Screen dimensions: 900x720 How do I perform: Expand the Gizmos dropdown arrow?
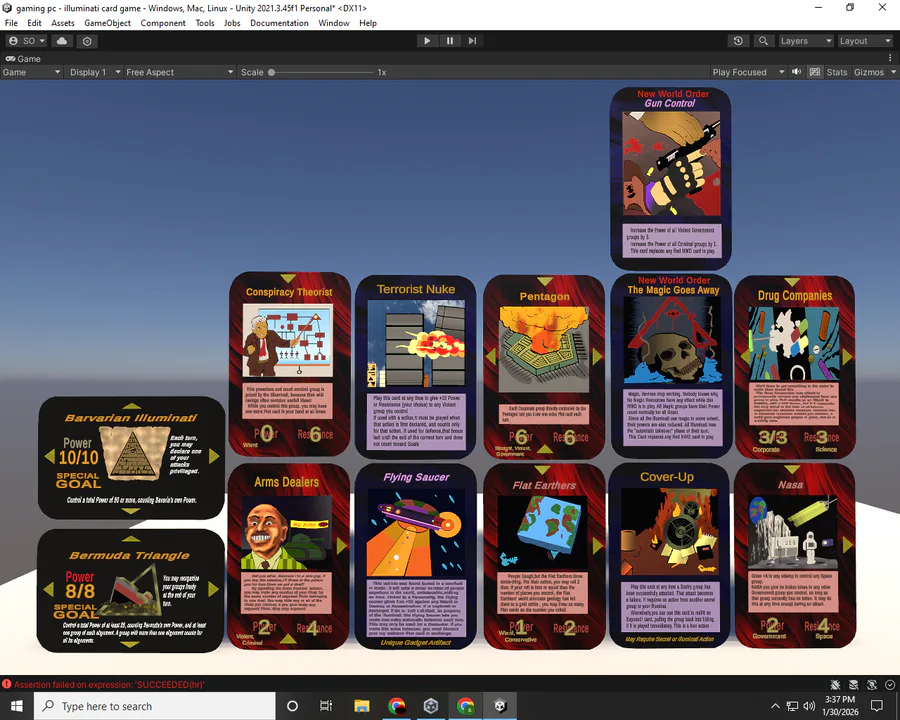tap(893, 72)
